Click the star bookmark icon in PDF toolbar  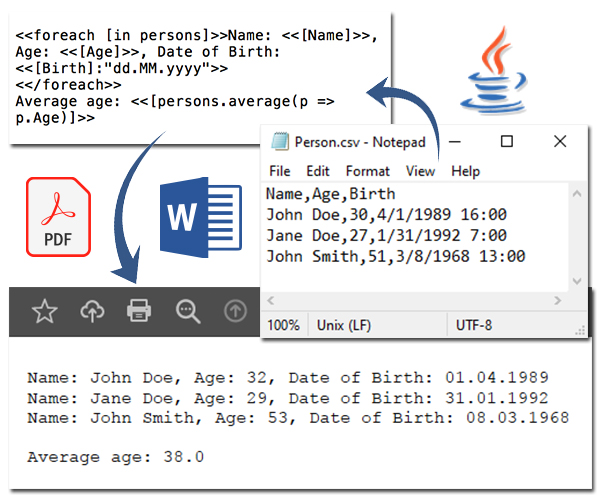point(44,312)
